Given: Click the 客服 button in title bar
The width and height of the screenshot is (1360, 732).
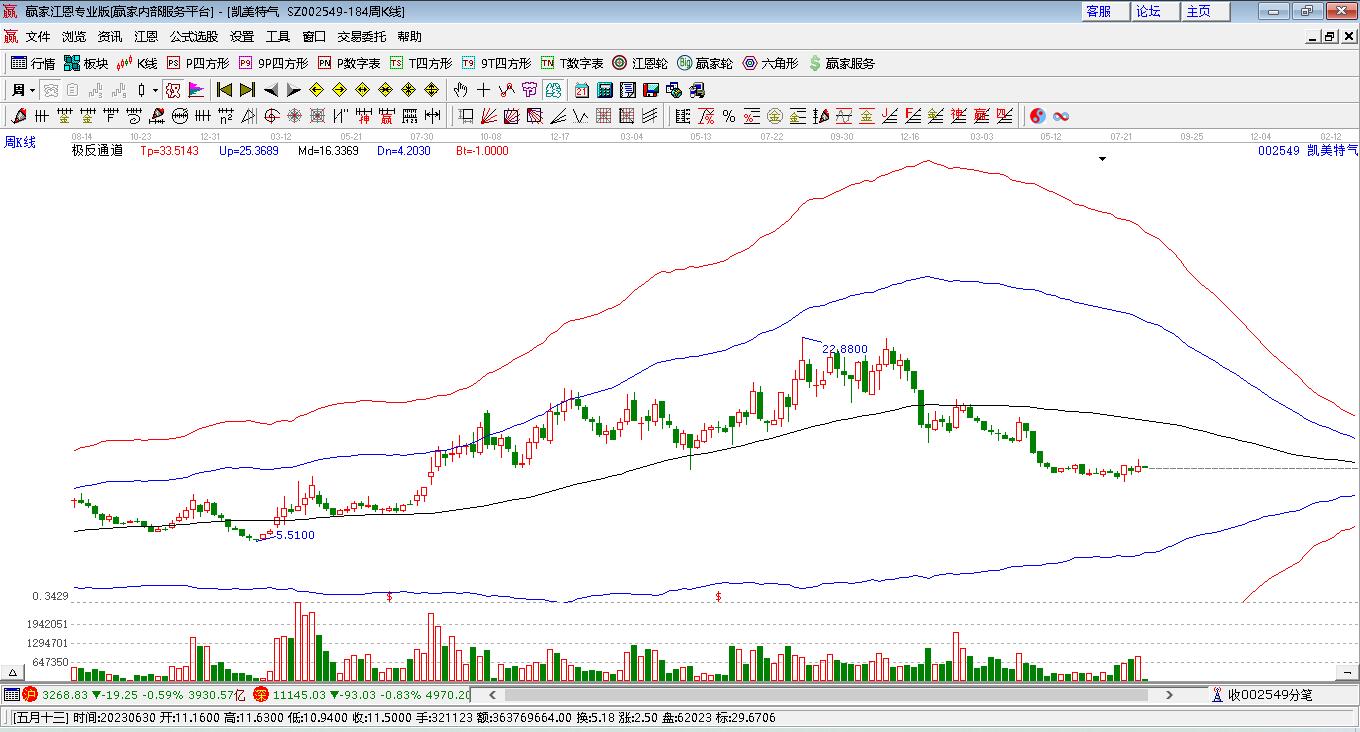Looking at the screenshot, I should (1105, 11).
